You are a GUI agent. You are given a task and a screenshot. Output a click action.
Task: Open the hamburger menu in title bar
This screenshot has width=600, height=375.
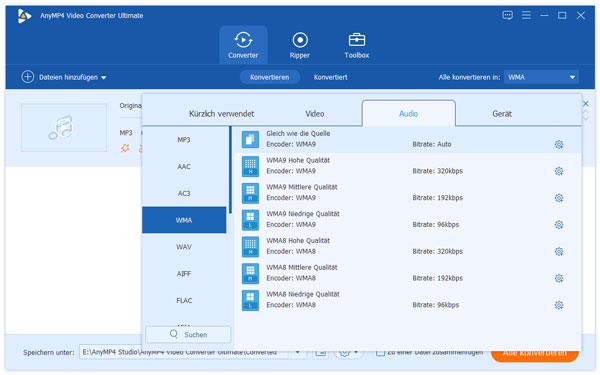click(x=526, y=15)
